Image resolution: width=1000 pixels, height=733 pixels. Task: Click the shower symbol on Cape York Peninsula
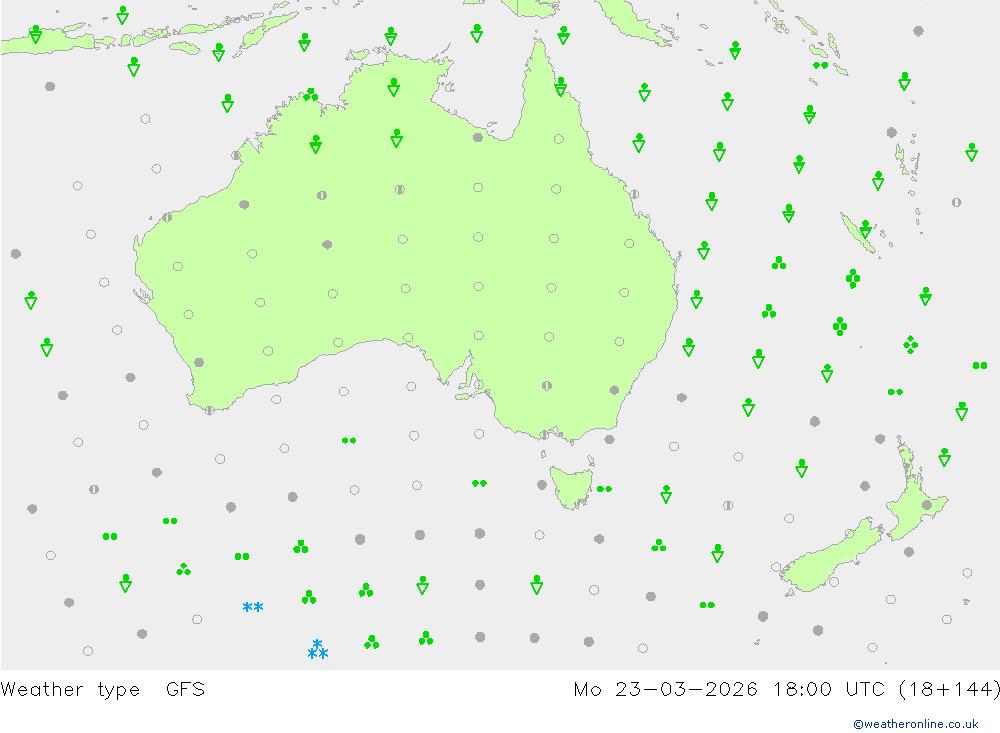[x=561, y=87]
